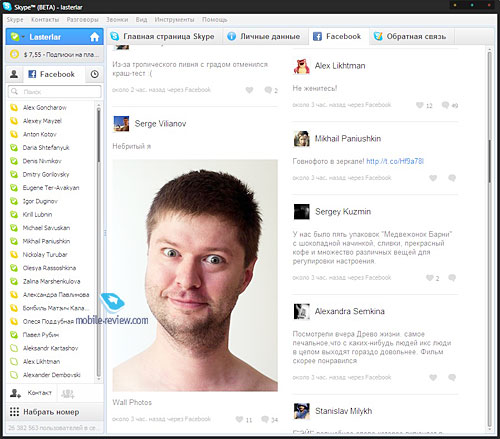Open comments on Alex Likhtman's post

point(445,105)
